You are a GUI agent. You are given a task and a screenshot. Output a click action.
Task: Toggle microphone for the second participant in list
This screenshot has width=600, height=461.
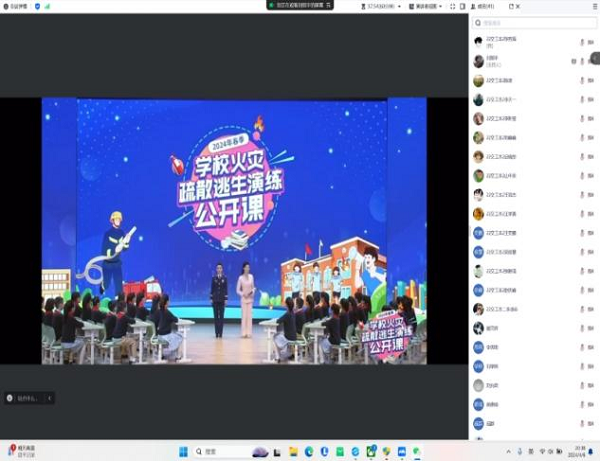582,61
